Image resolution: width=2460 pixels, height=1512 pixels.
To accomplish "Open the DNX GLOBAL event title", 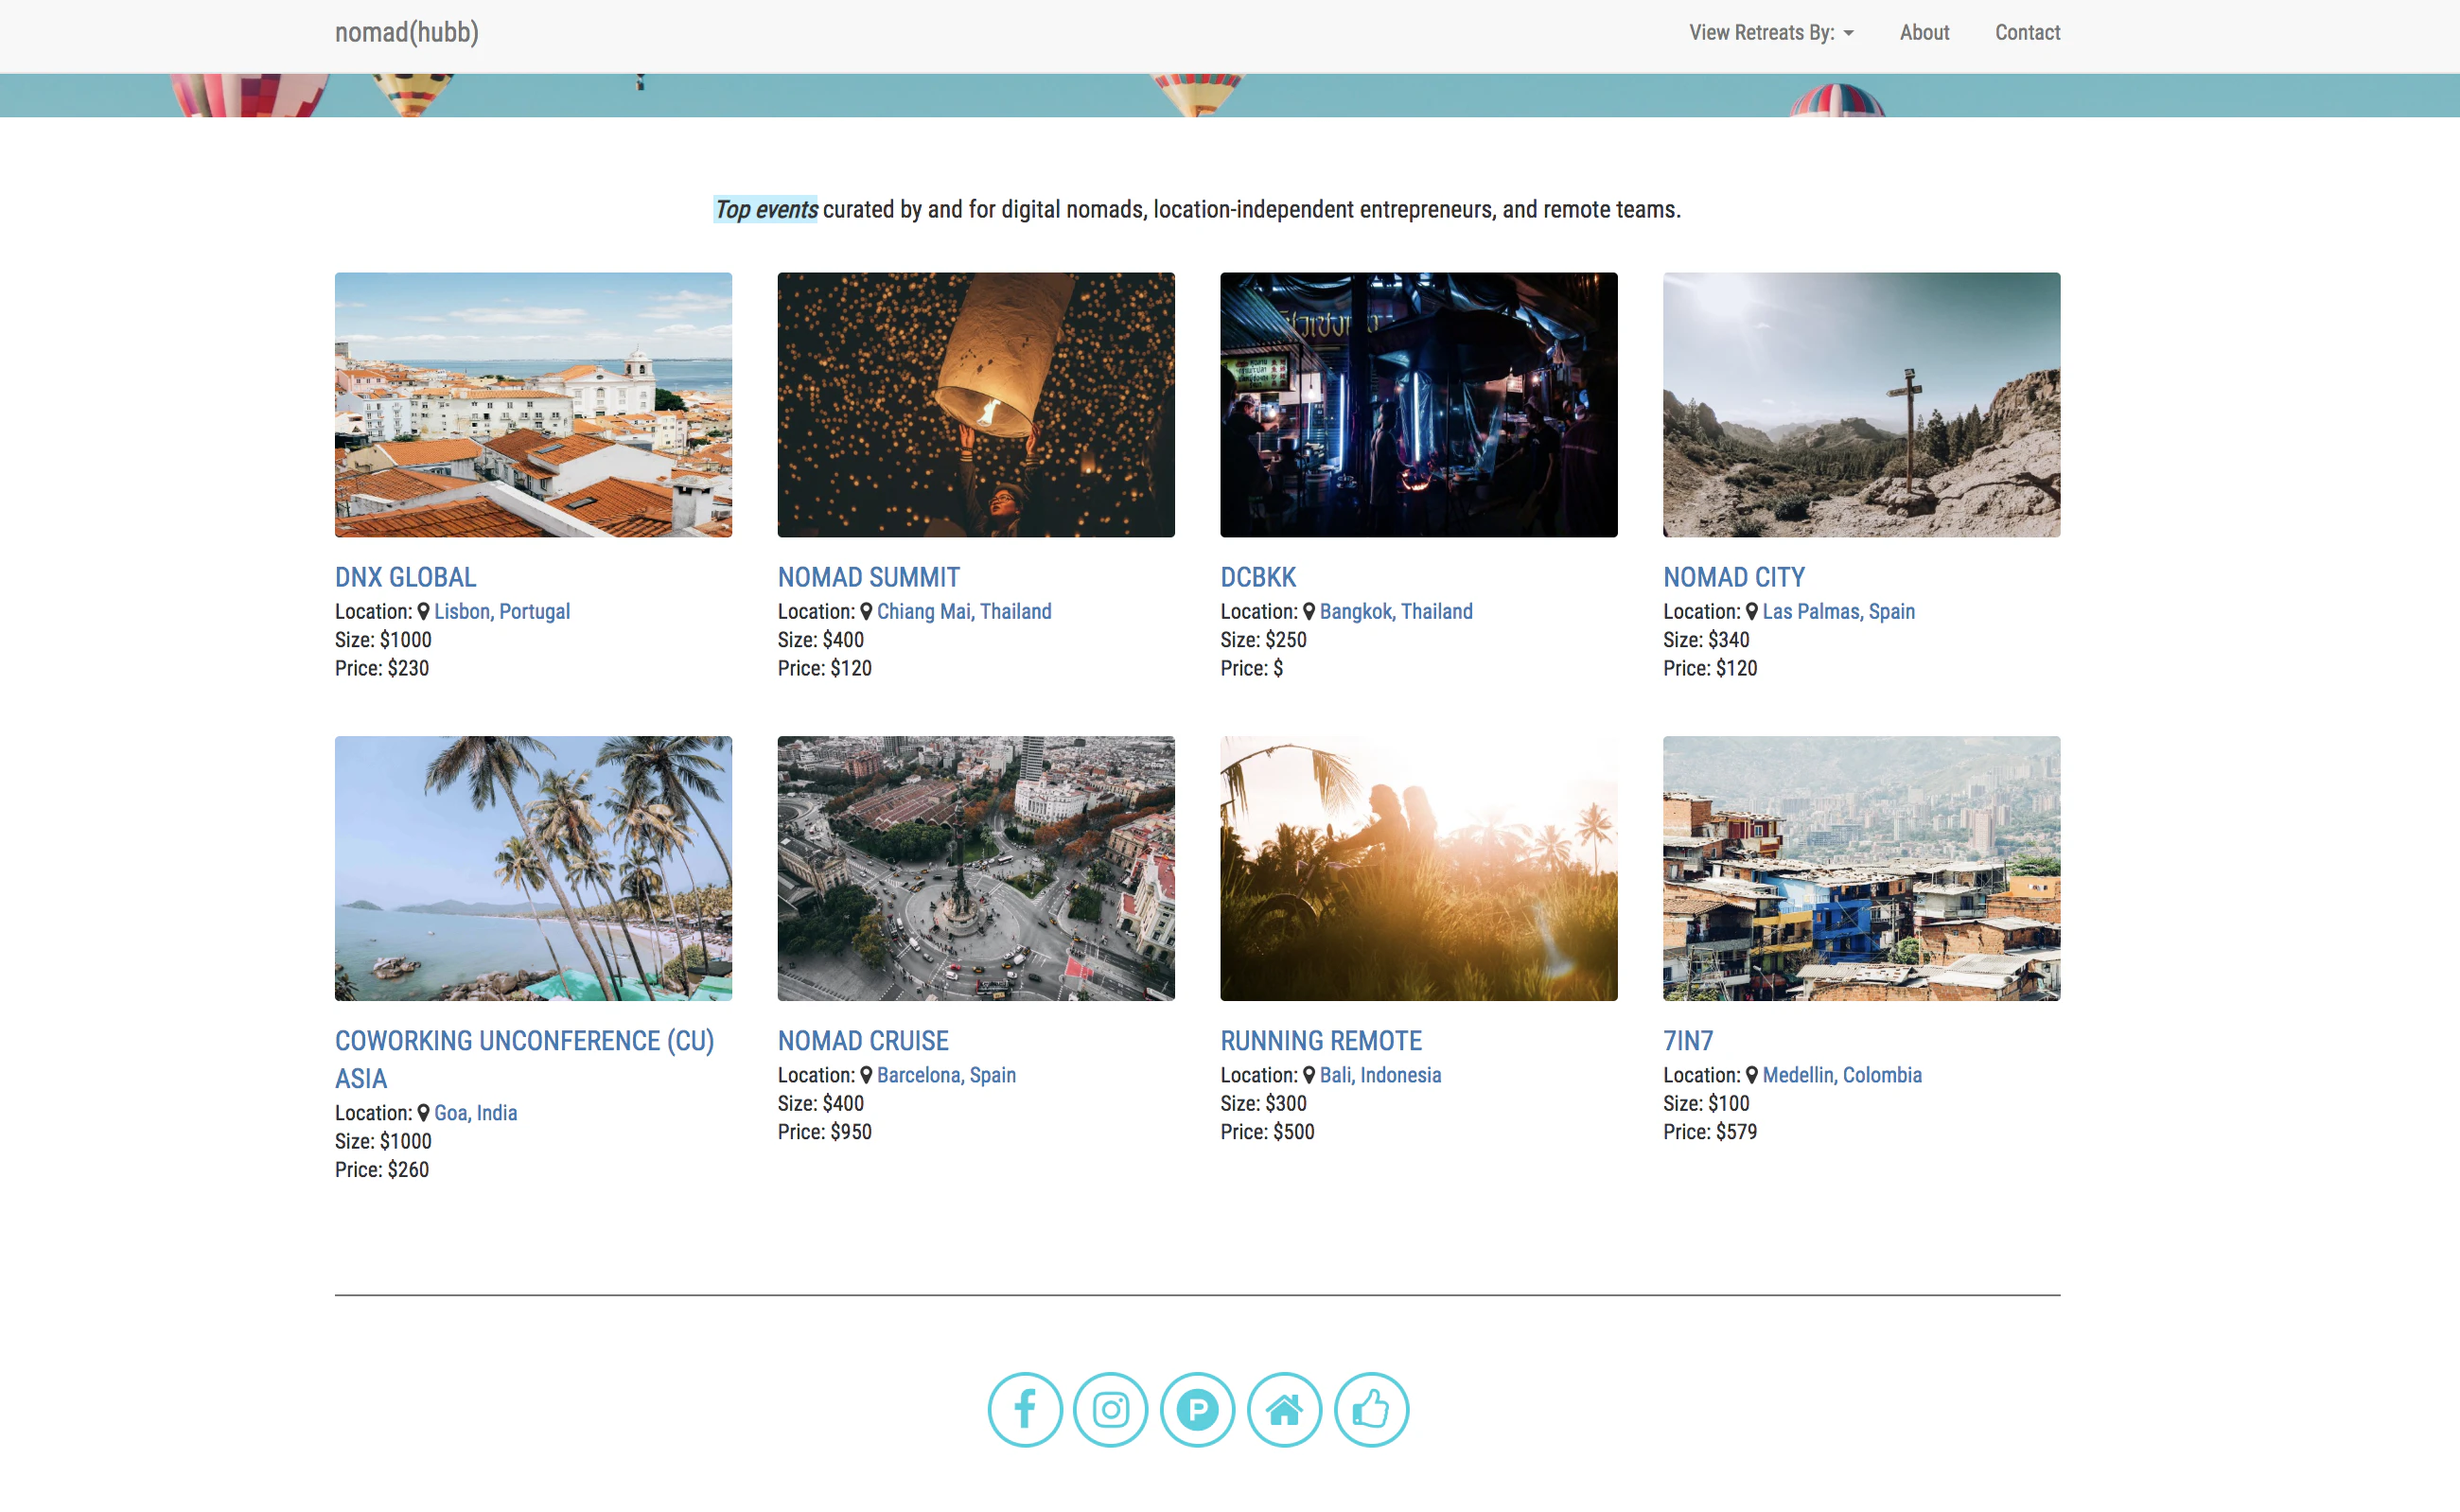I will point(405,577).
